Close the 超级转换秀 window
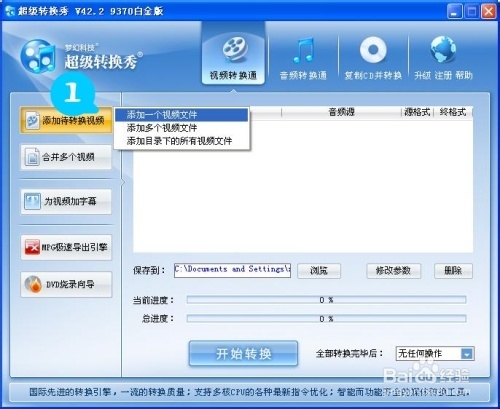Viewport: 500px width, 409px height. (x=489, y=12)
